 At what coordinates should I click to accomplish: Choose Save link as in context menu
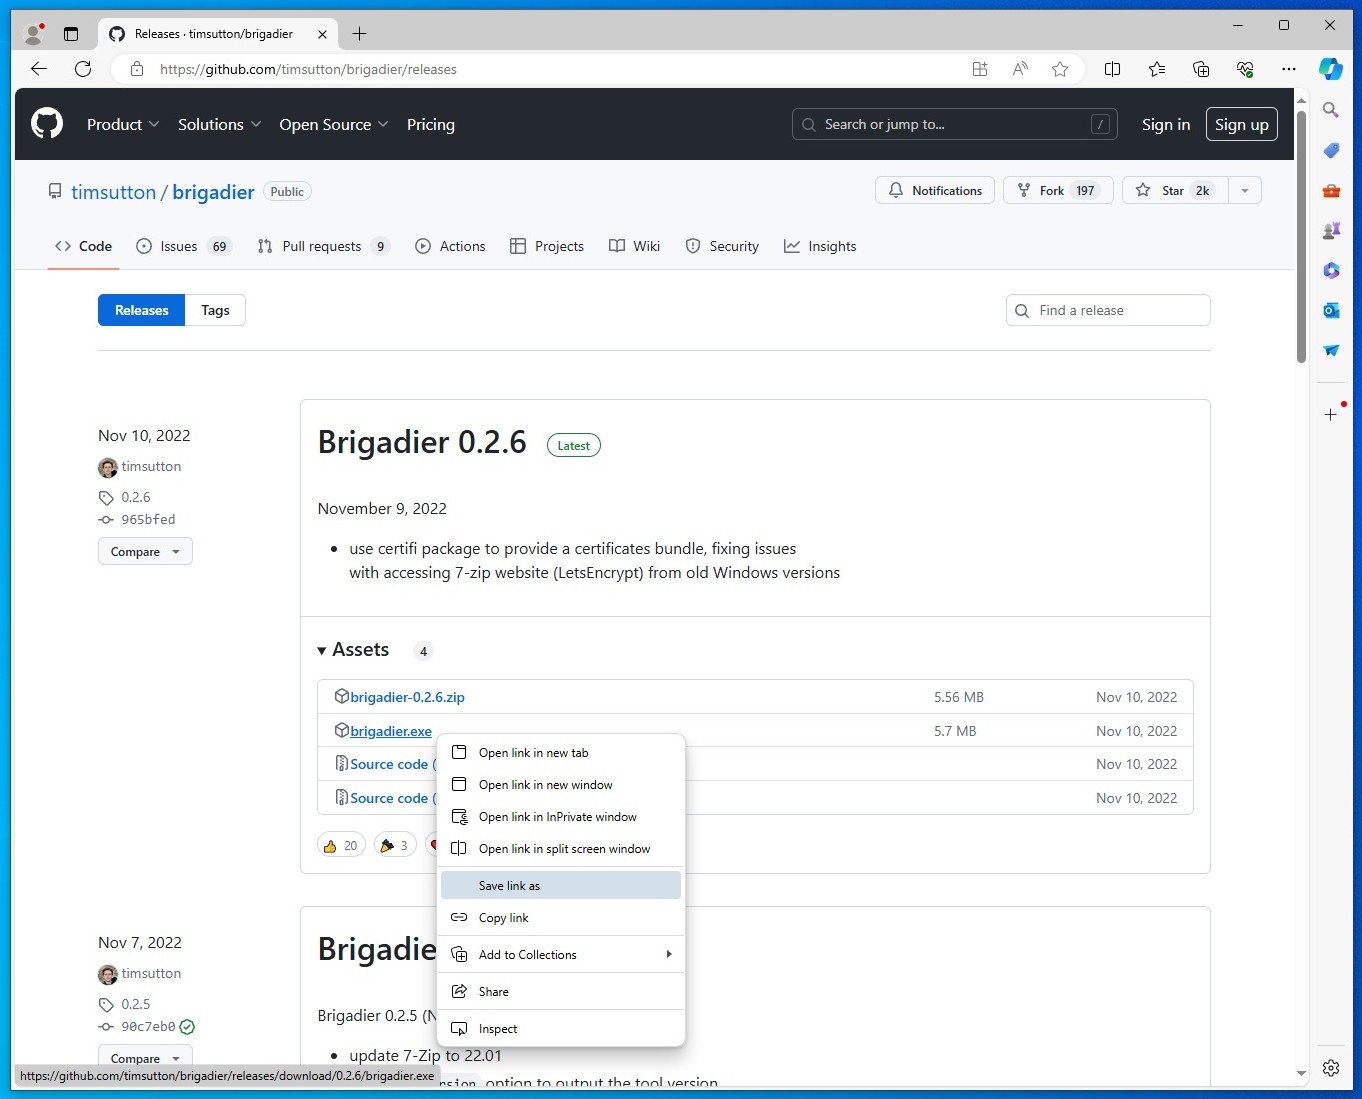pos(561,886)
